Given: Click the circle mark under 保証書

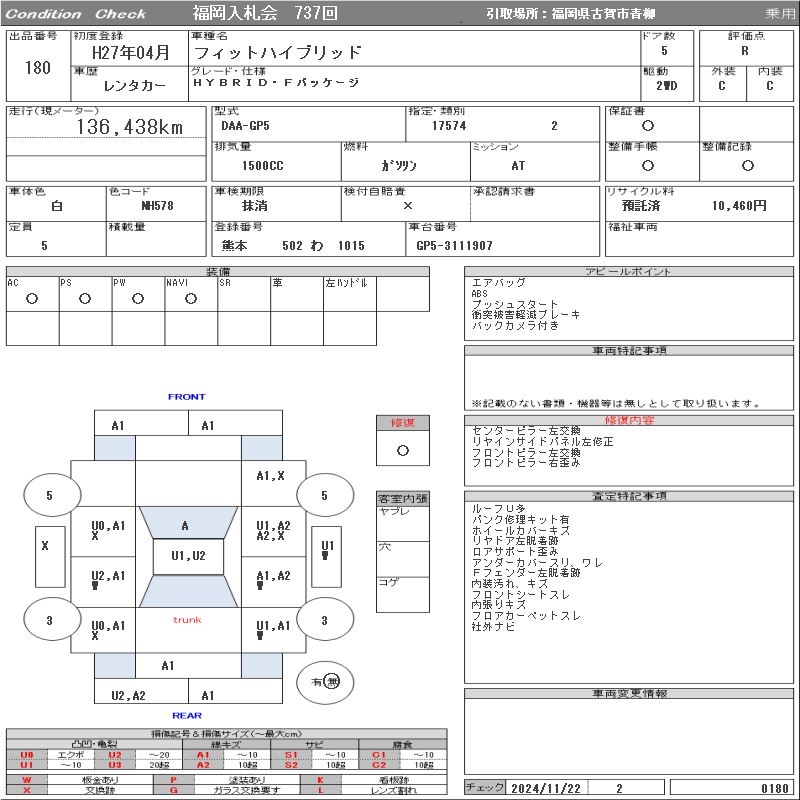Looking at the screenshot, I should [x=648, y=126].
